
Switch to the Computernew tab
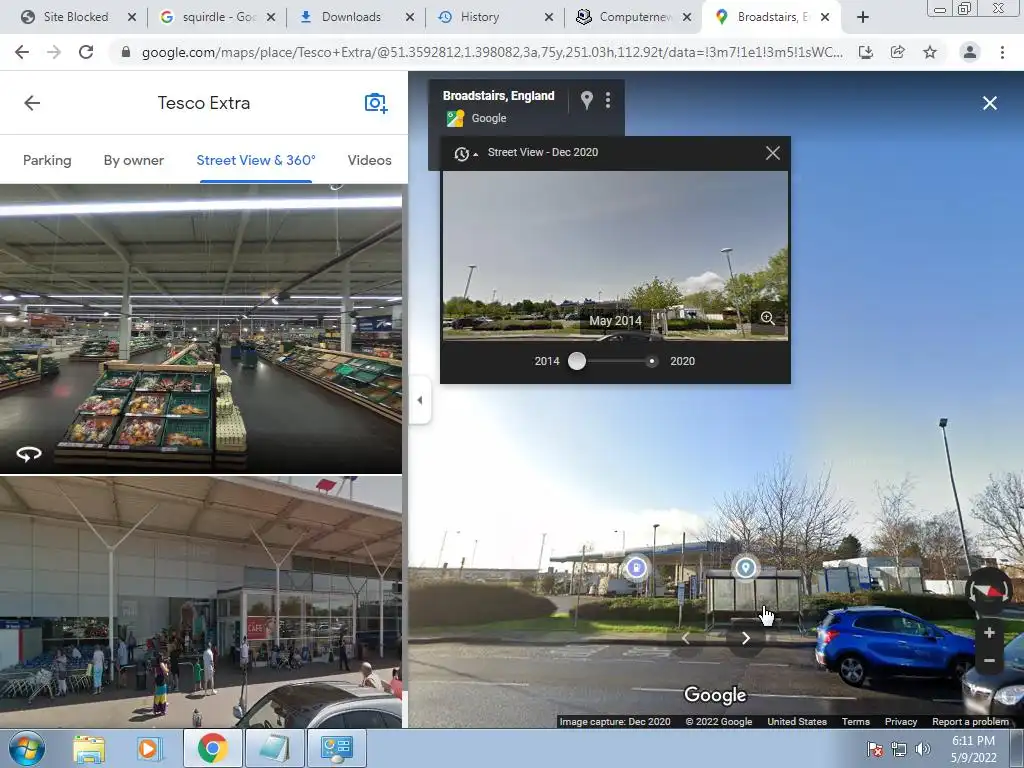click(635, 17)
